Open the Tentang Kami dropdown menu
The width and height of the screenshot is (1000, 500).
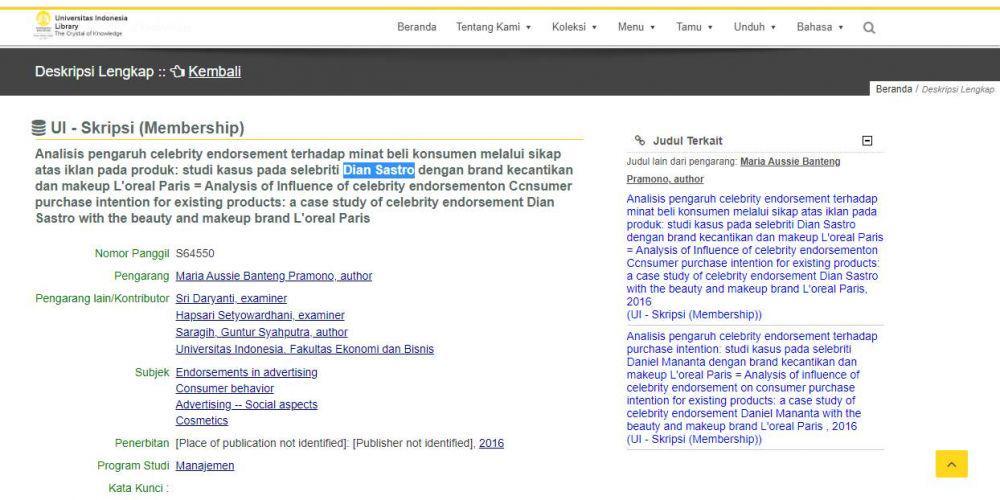pos(494,27)
